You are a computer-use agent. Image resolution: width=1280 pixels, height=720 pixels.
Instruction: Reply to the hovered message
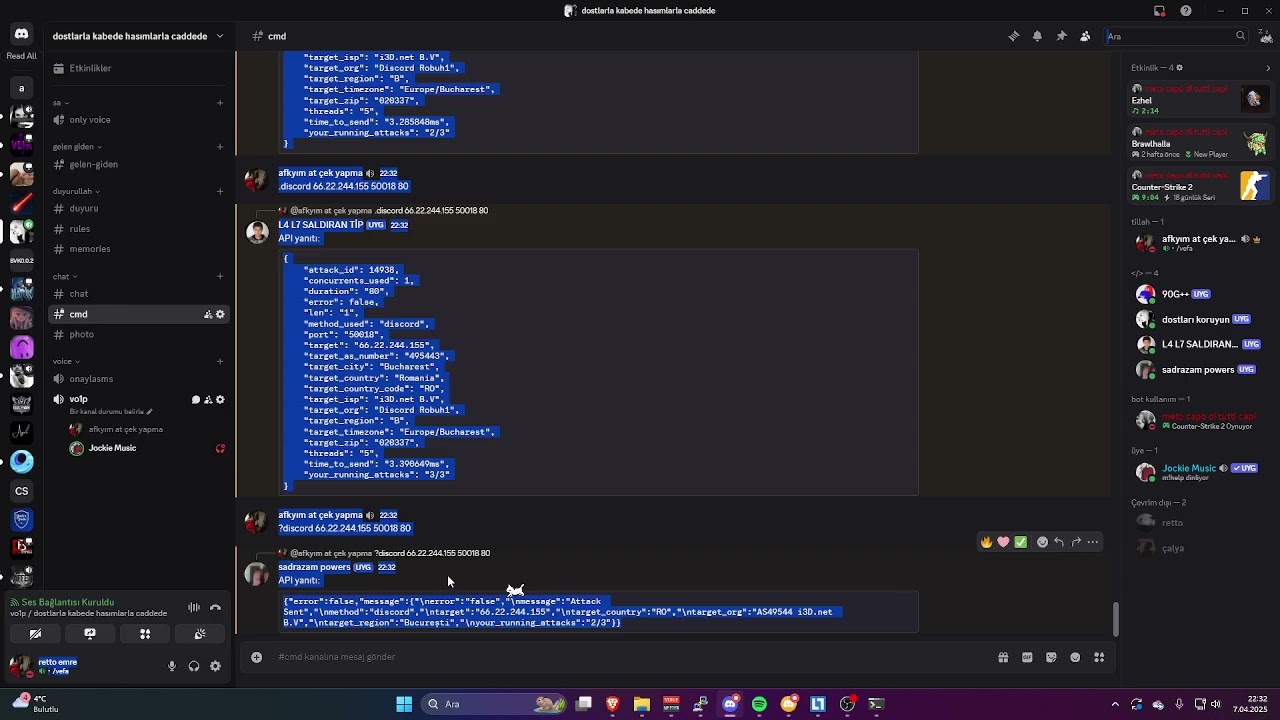[x=1059, y=542]
